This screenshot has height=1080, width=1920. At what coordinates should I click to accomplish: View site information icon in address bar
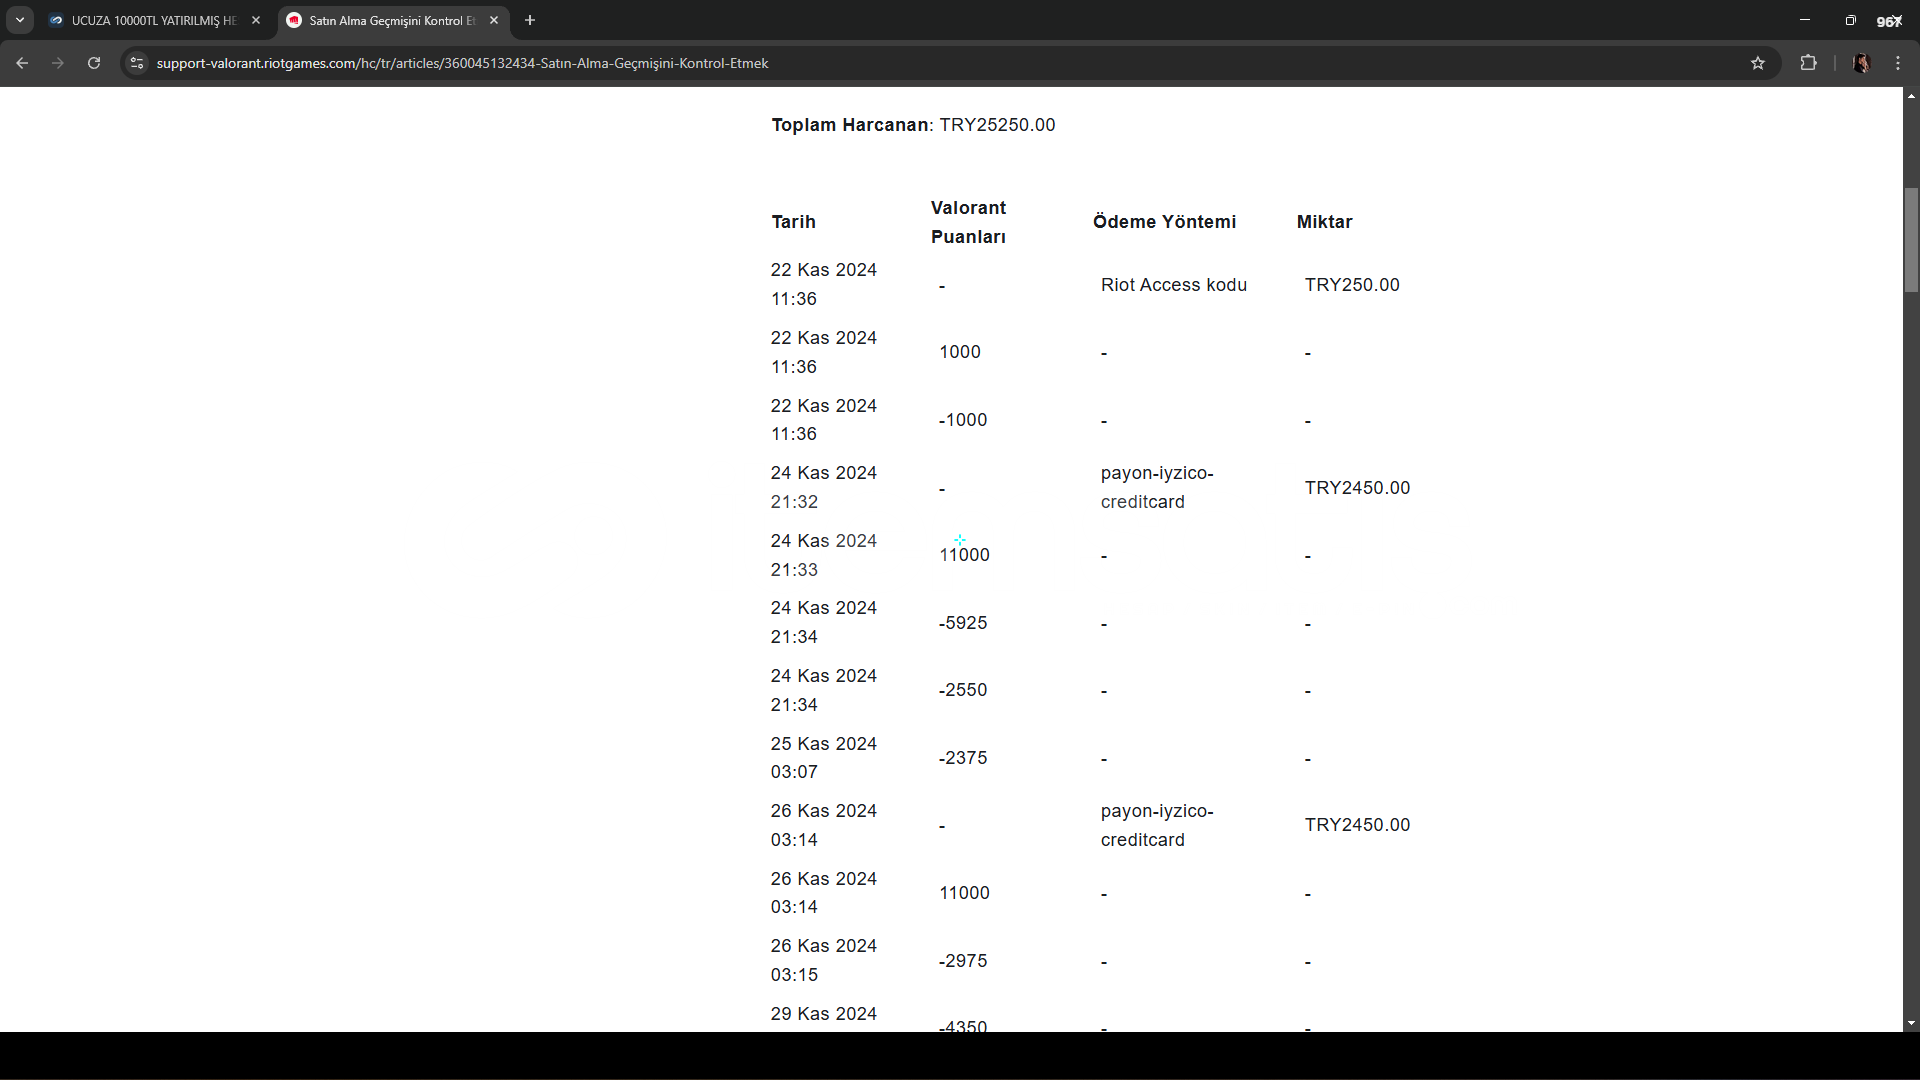click(x=137, y=63)
